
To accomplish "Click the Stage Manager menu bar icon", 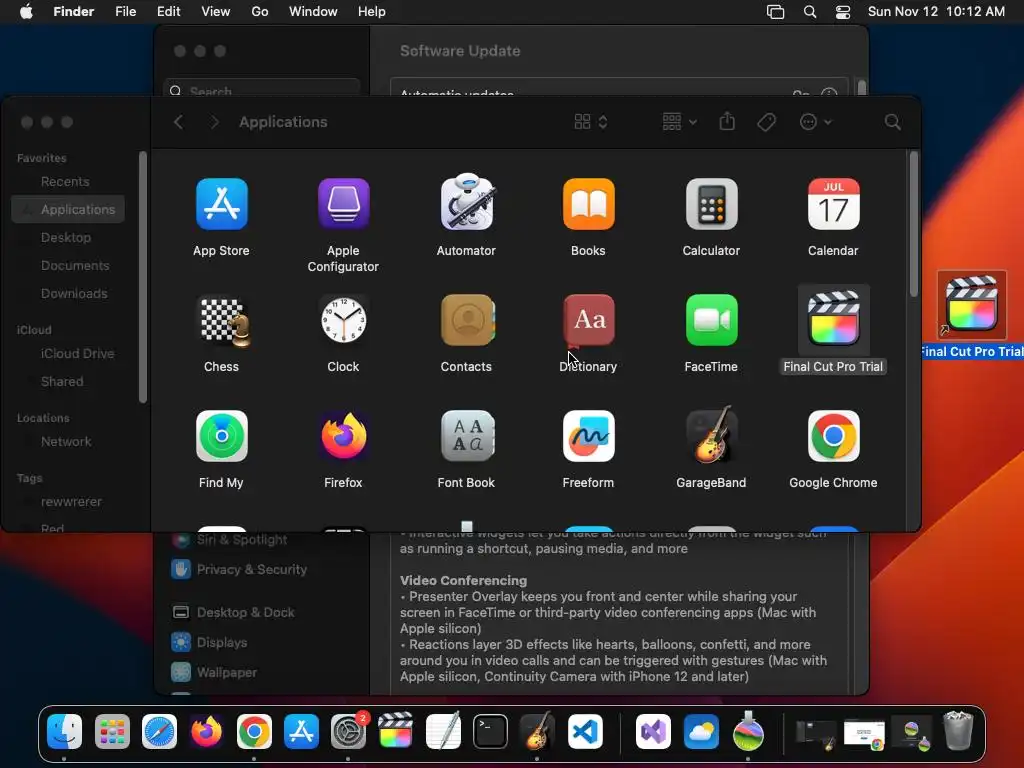I will pyautogui.click(x=775, y=12).
